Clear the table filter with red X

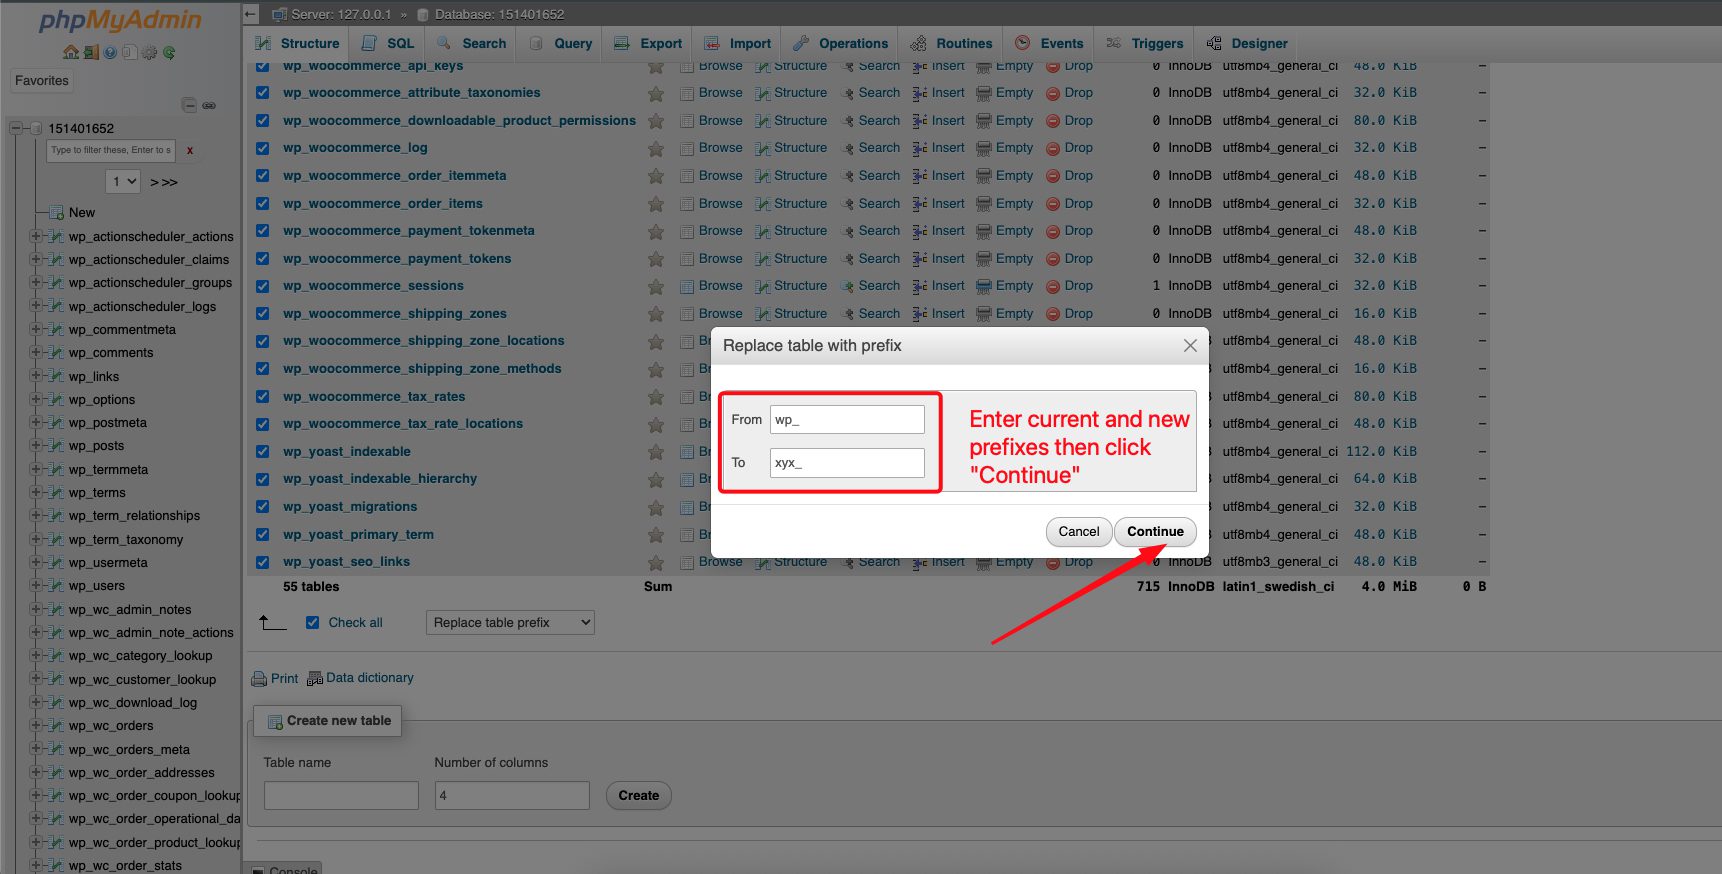[x=190, y=151]
